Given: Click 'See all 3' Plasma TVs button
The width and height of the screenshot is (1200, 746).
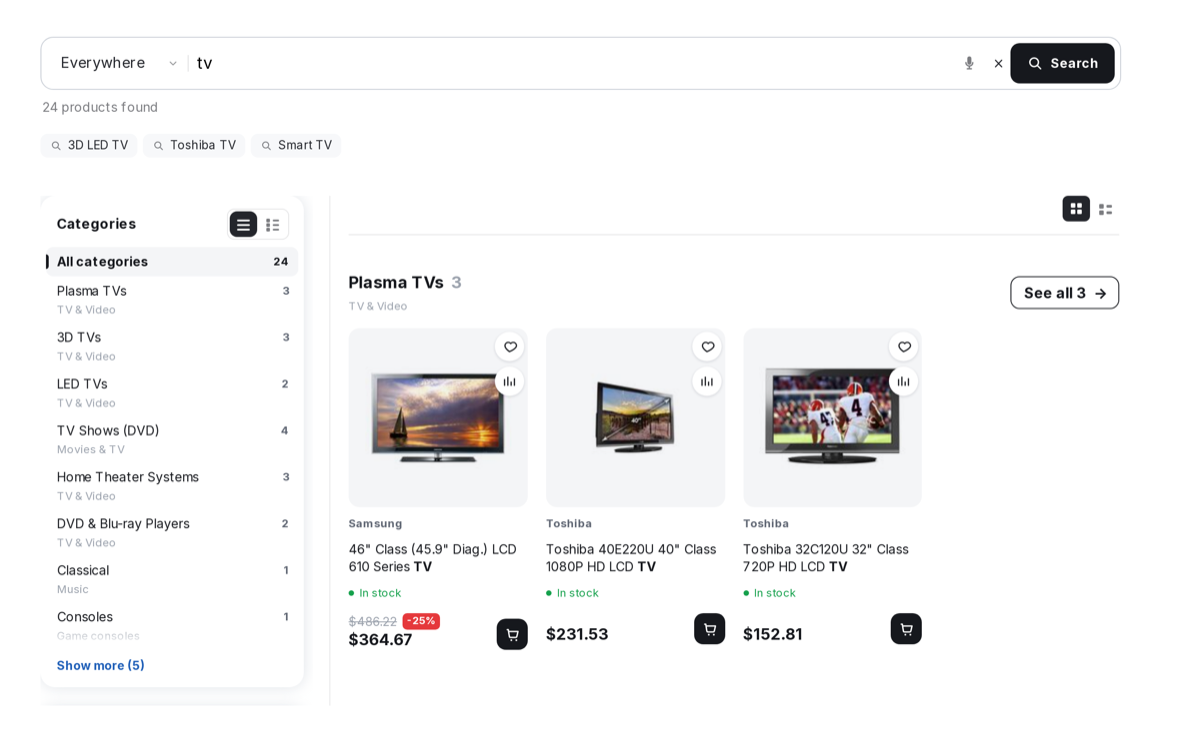Looking at the screenshot, I should click(x=1064, y=293).
